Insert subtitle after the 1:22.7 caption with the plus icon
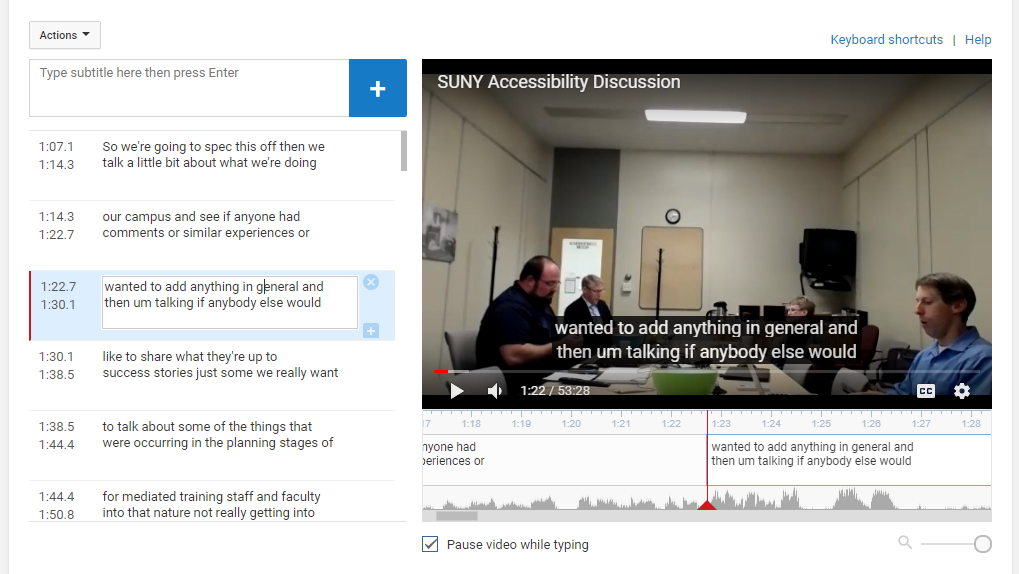1019x574 pixels. [x=371, y=331]
